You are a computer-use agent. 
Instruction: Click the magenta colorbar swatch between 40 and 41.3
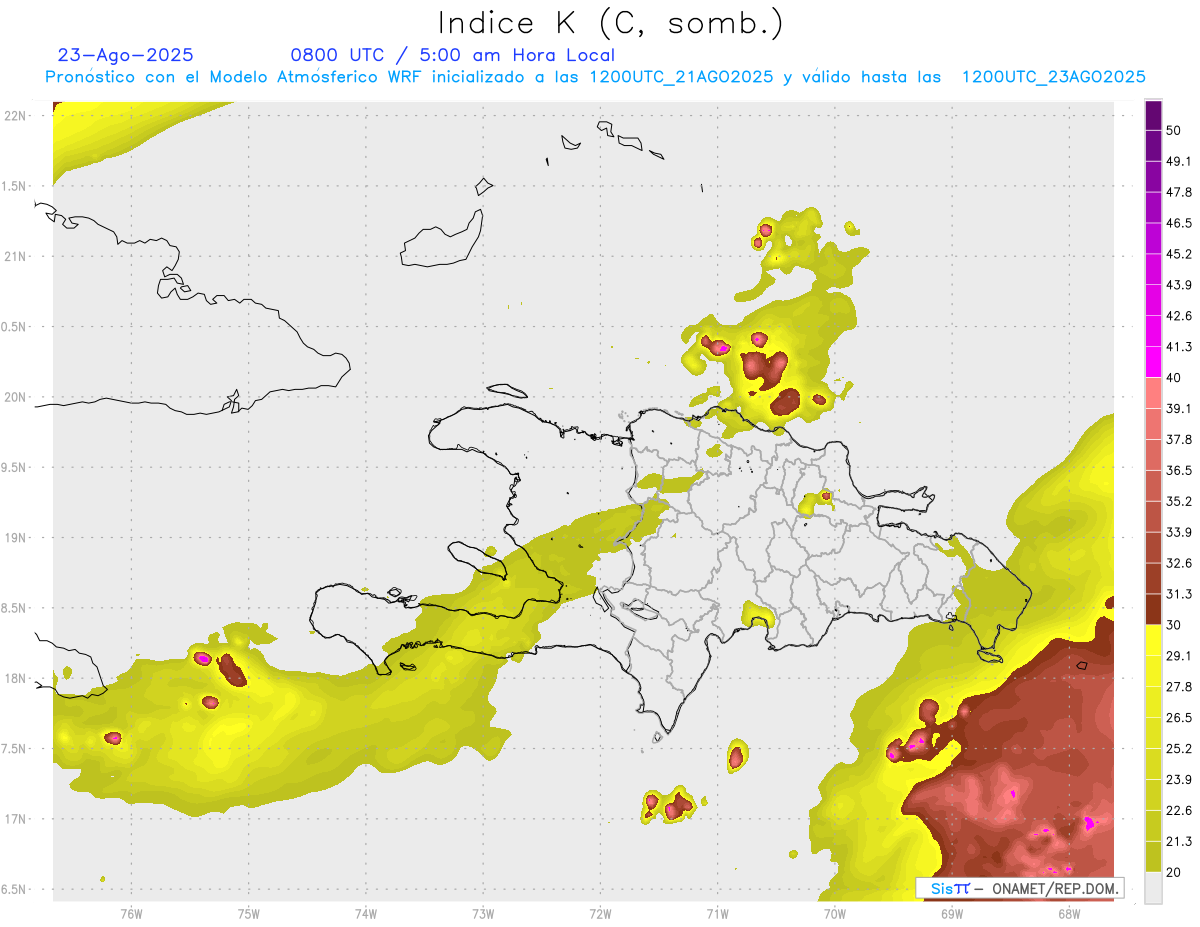(x=1153, y=362)
